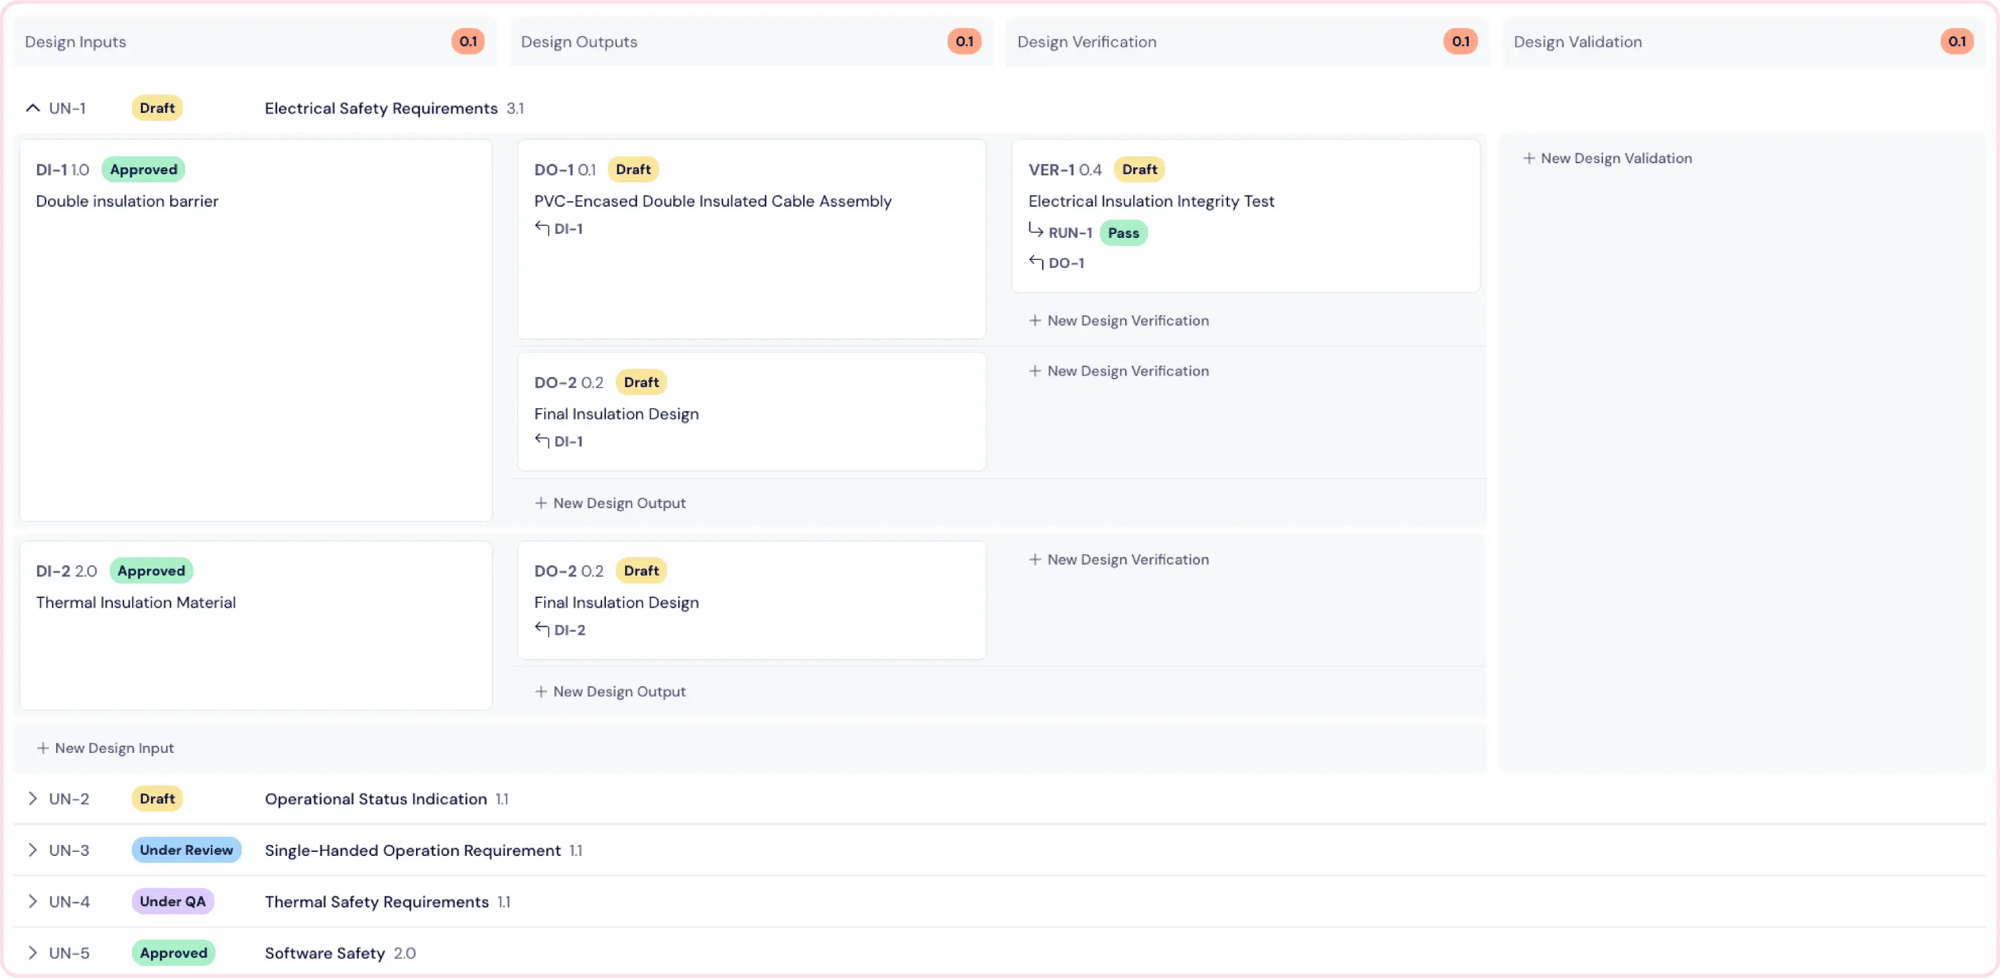Expand UN-3 Single-Handed Operation Requirement
2000x978 pixels.
coord(33,850)
